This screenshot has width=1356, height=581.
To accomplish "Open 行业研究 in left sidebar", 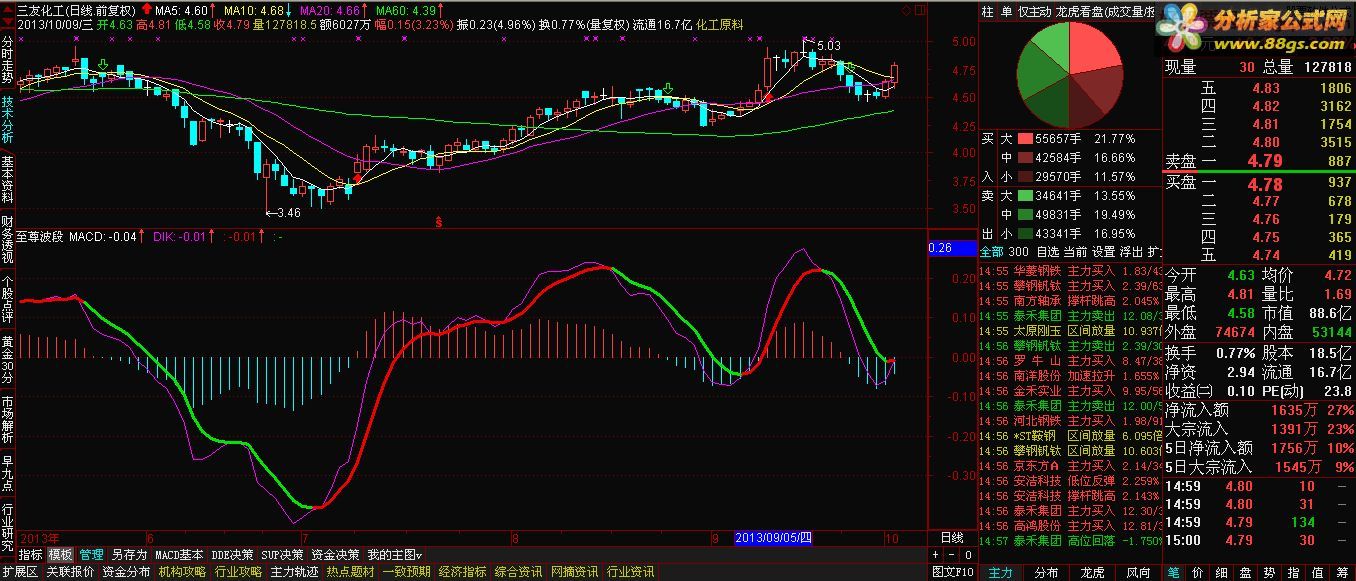I will (x=7, y=527).
